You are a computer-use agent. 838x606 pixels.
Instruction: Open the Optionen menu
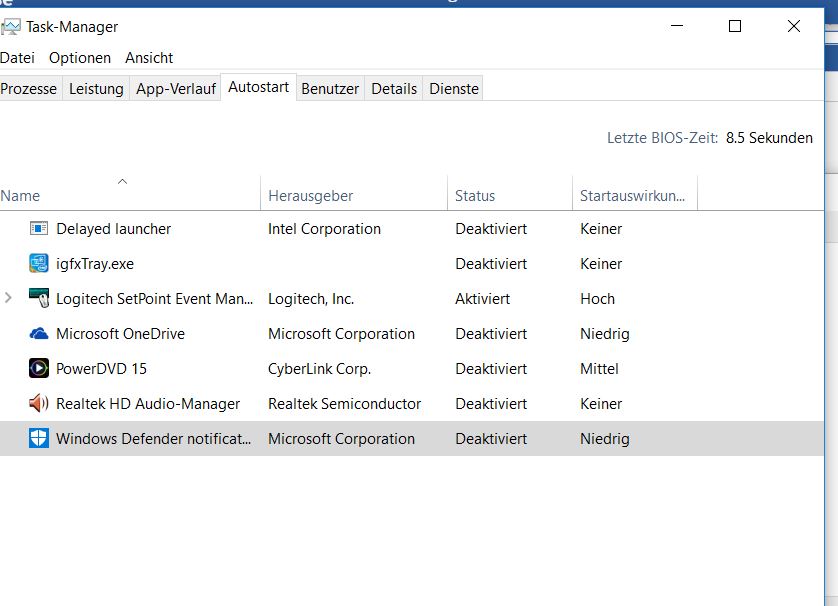coord(80,58)
